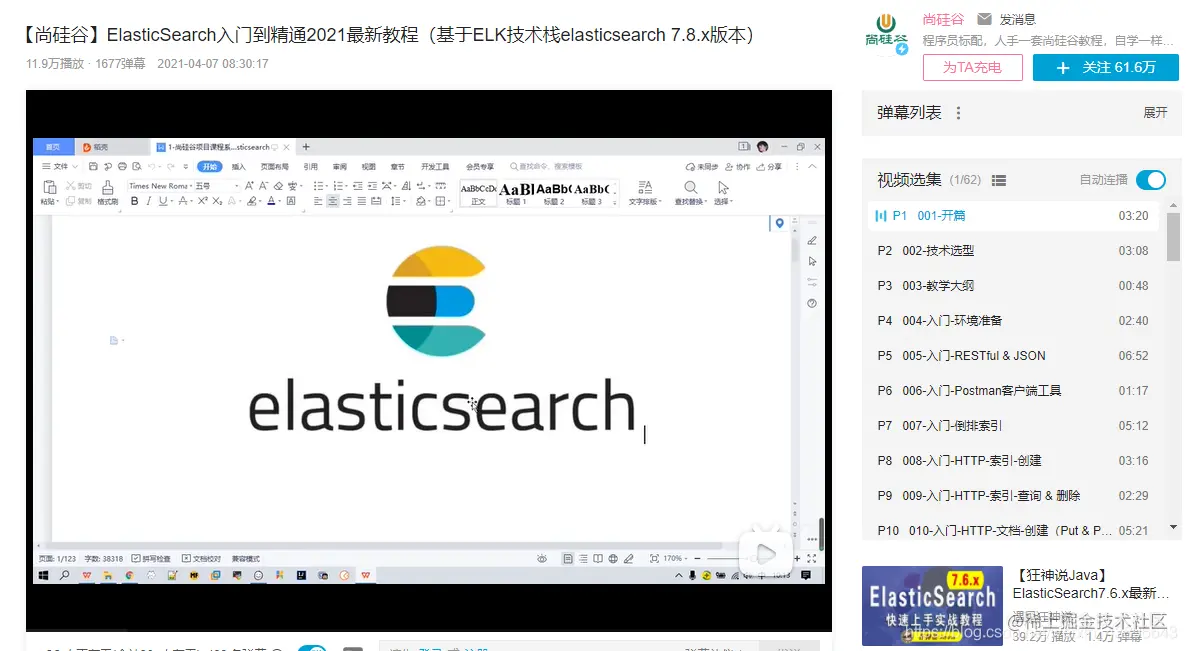Click the font color button
This screenshot has width=1187, height=651.
[x=271, y=201]
